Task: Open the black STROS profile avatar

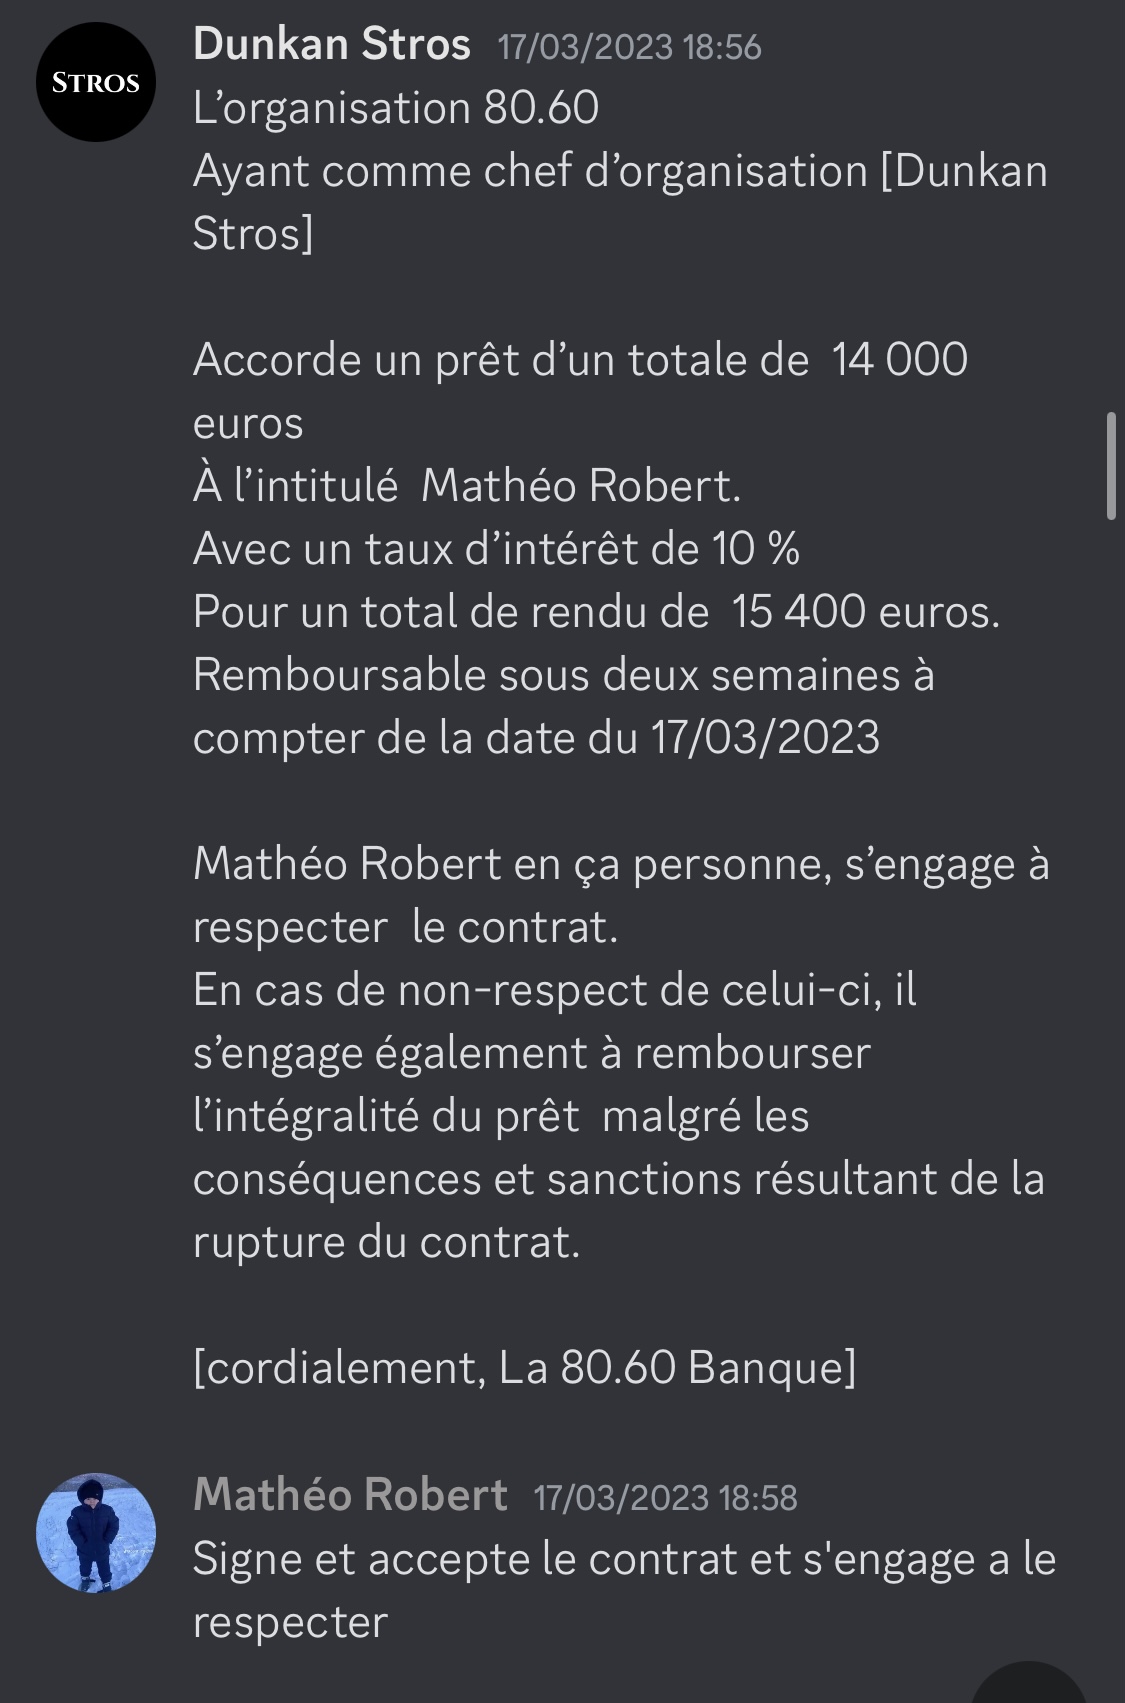Action: (96, 82)
